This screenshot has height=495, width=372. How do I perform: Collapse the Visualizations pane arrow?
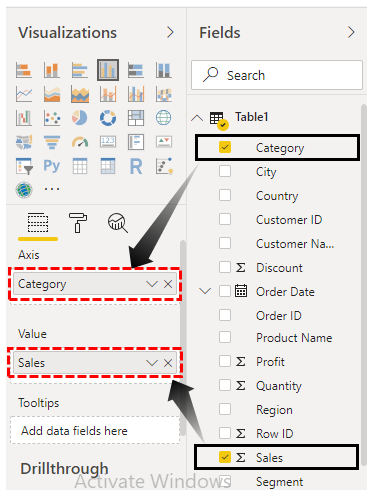[170, 32]
